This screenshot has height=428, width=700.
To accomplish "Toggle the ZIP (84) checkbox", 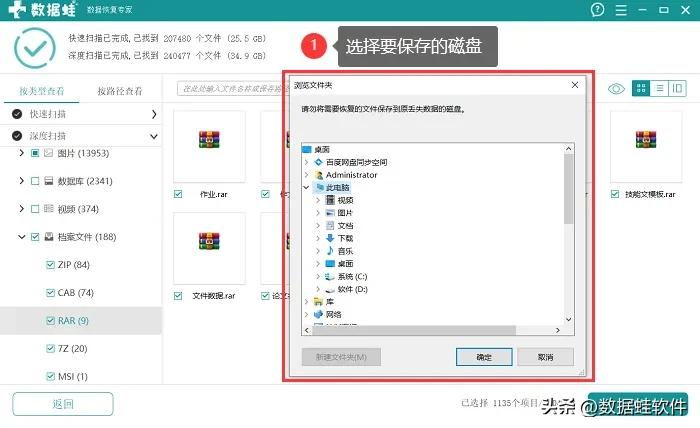I will (51, 265).
